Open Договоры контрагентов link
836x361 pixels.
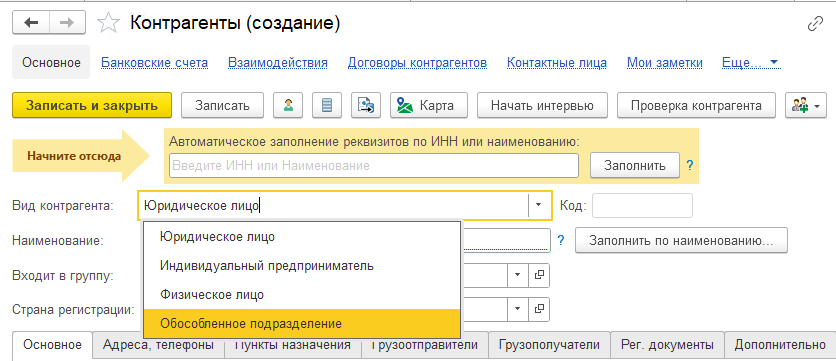pyautogui.click(x=417, y=63)
